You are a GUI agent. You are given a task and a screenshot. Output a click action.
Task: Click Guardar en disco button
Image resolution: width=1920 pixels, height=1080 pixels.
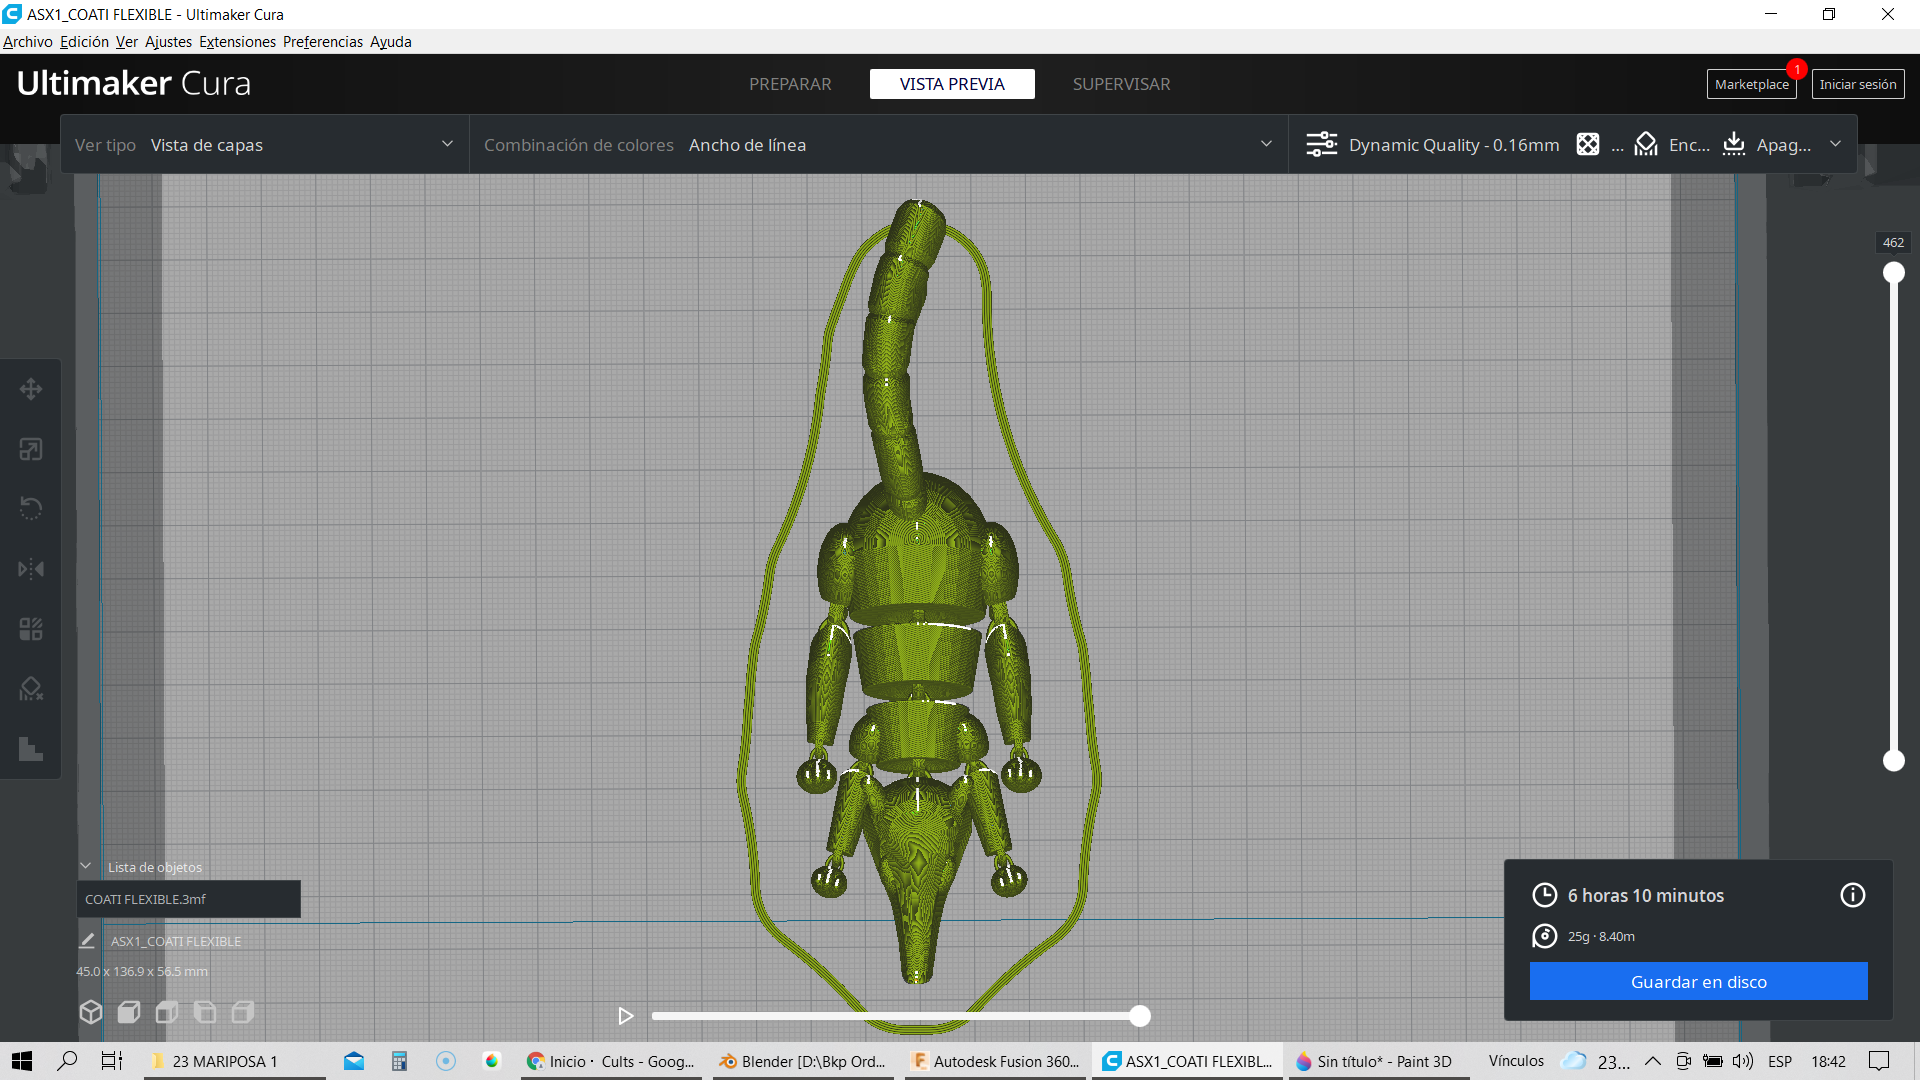click(1698, 981)
